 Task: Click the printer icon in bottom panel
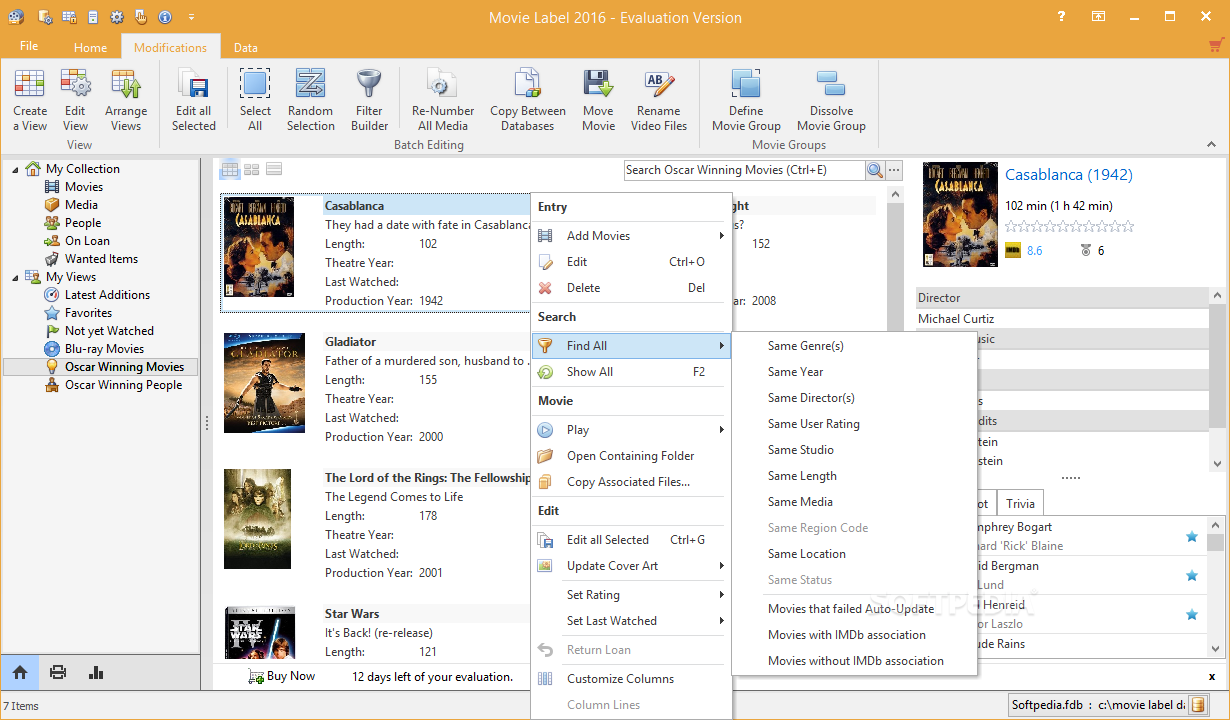[58, 672]
